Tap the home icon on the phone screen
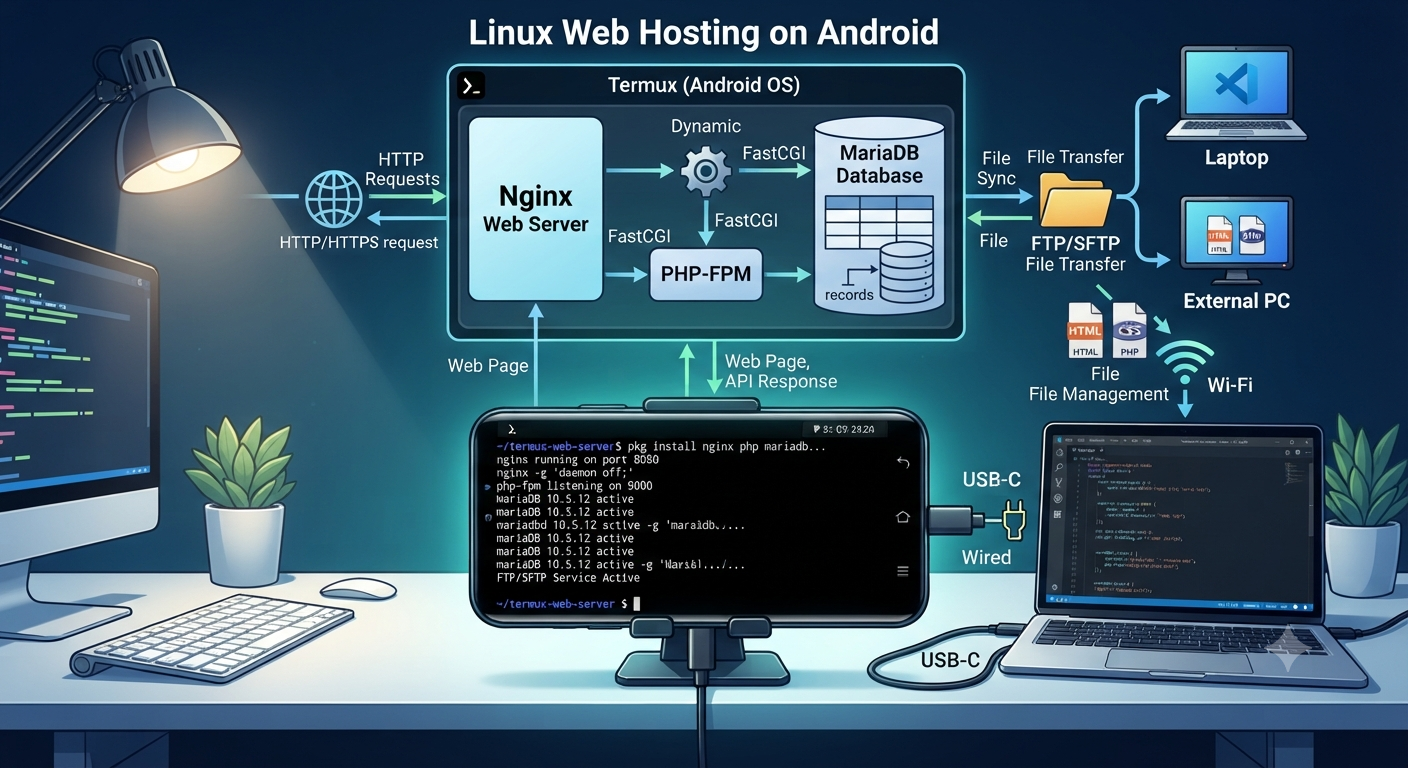The height and width of the screenshot is (768, 1408). point(903,516)
